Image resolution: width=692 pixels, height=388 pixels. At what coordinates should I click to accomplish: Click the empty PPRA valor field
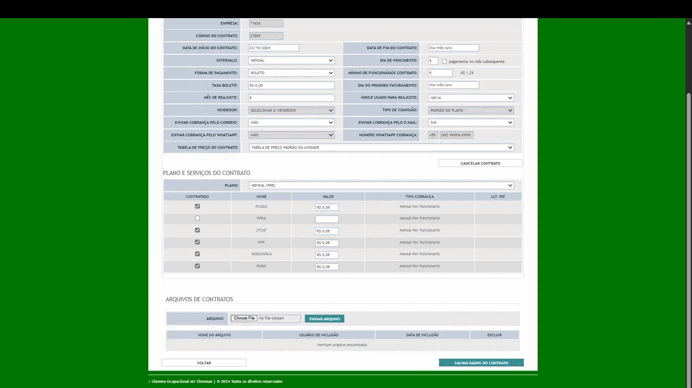[x=327, y=219]
